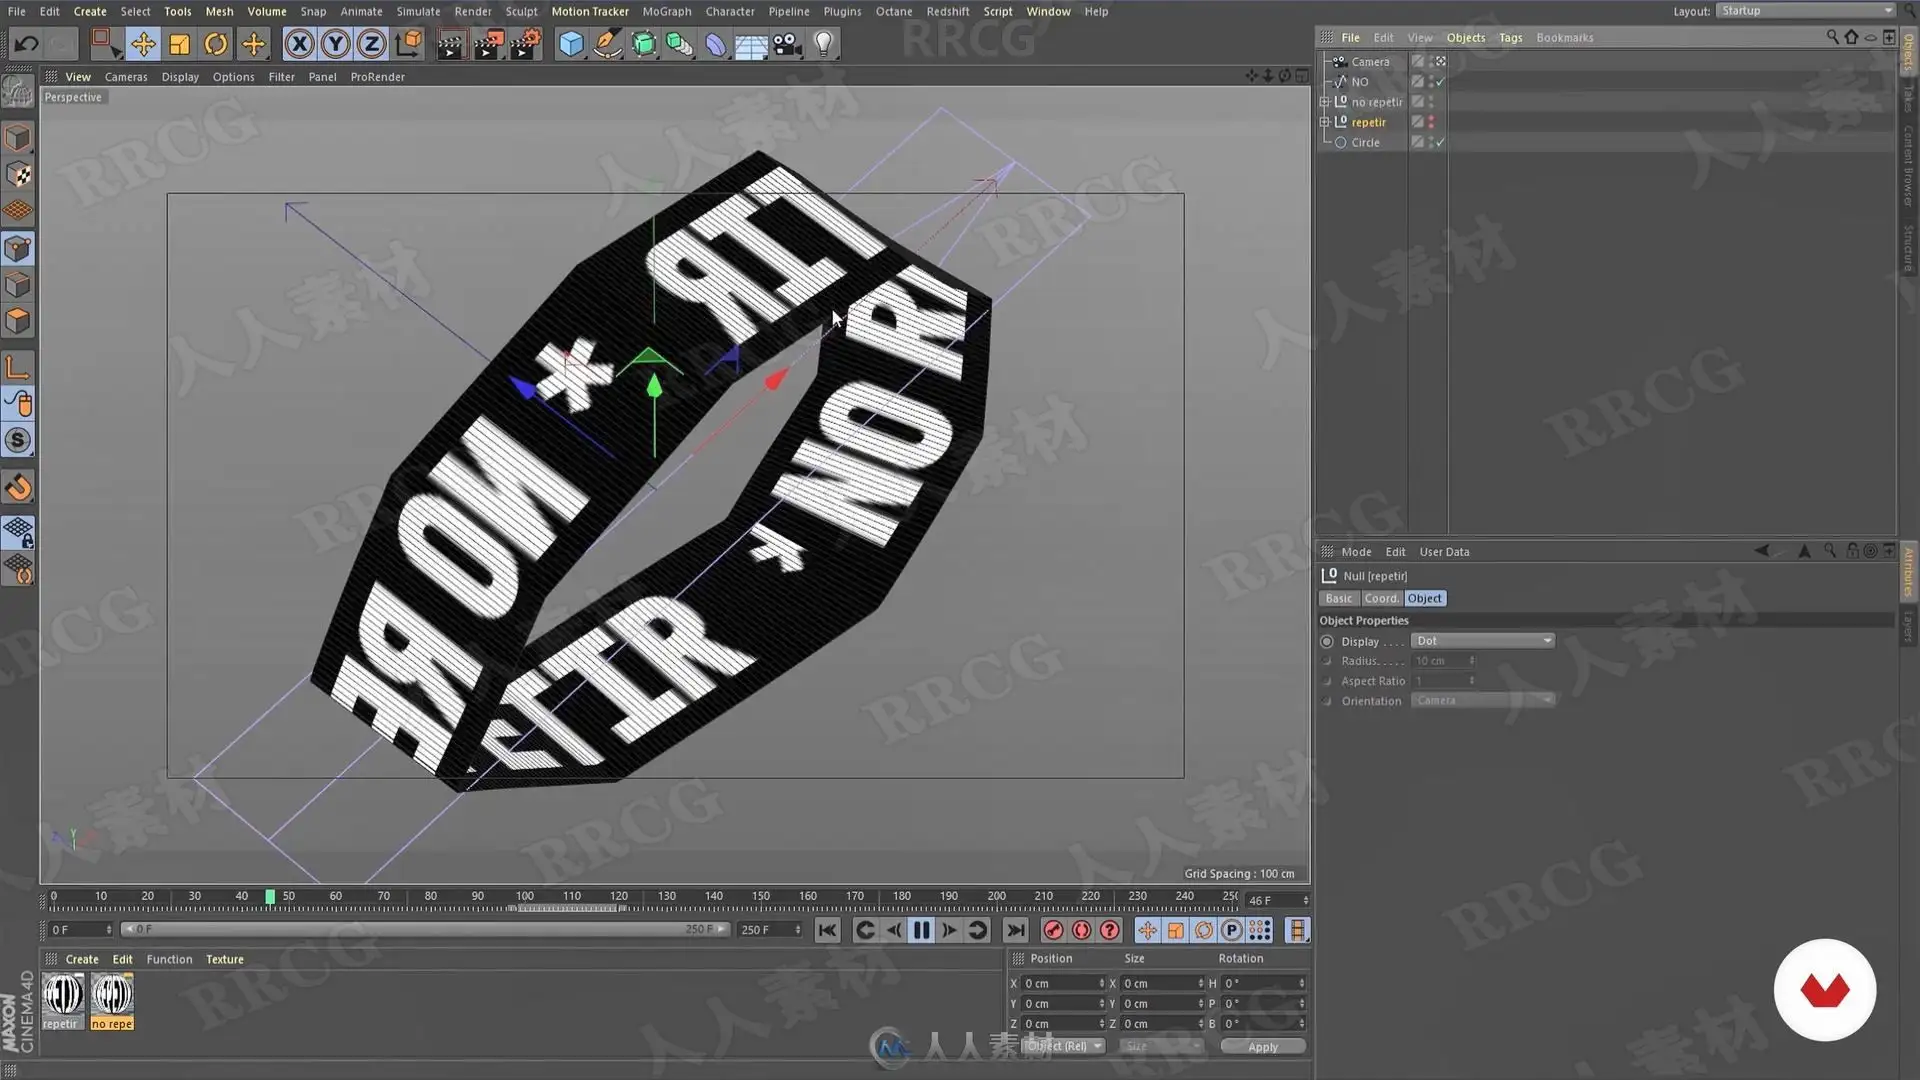This screenshot has height=1080, width=1920.
Task: Open the Display dropdown set to Dot
Action: click(x=1482, y=641)
